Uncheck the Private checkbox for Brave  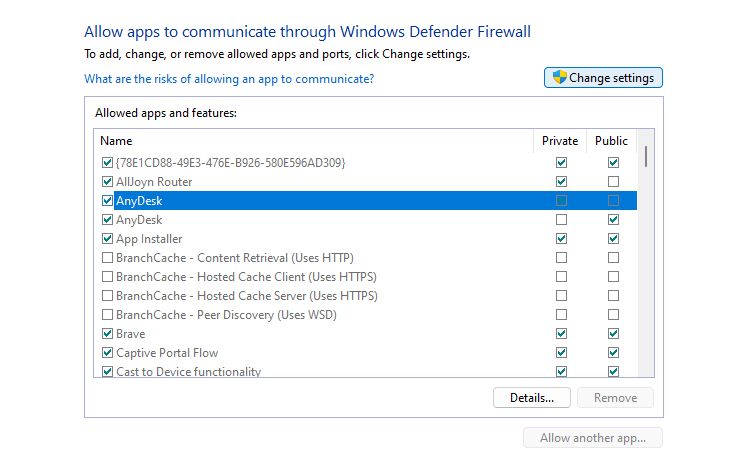pos(561,334)
